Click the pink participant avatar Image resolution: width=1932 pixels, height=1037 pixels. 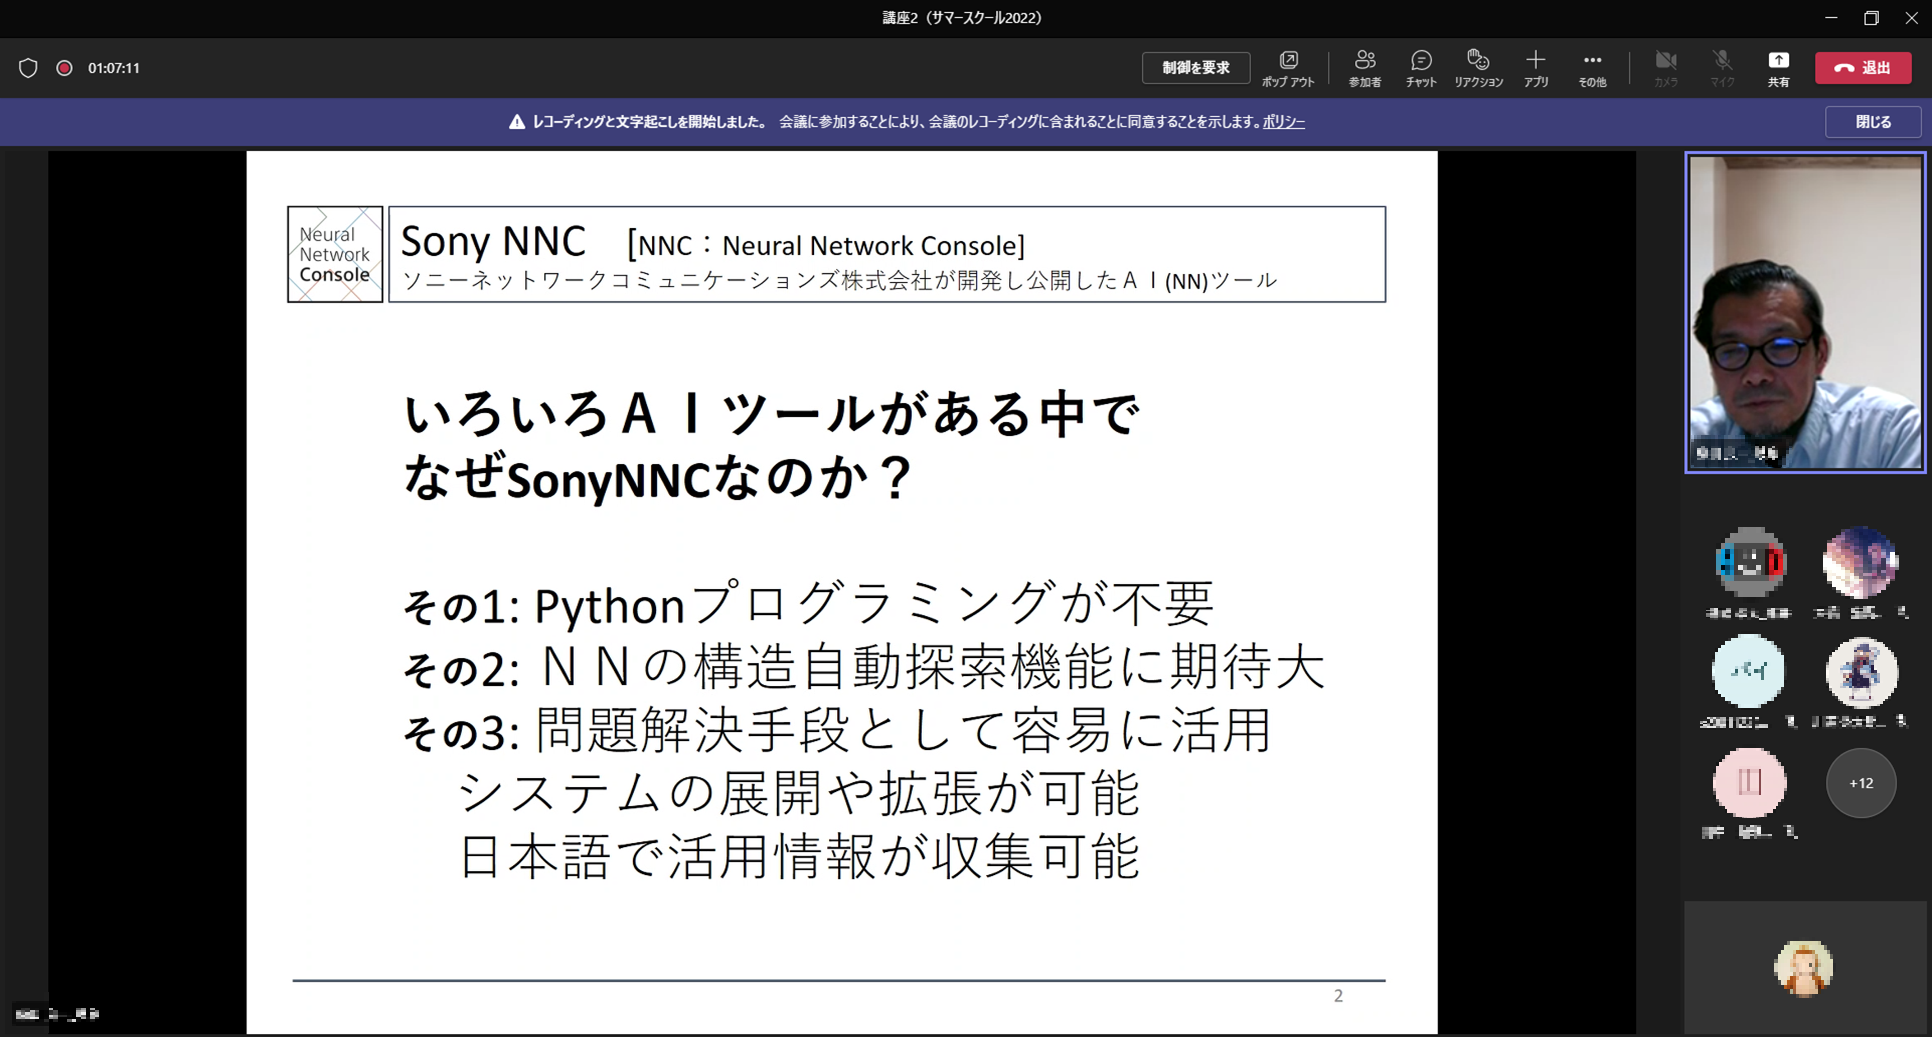tap(1749, 782)
